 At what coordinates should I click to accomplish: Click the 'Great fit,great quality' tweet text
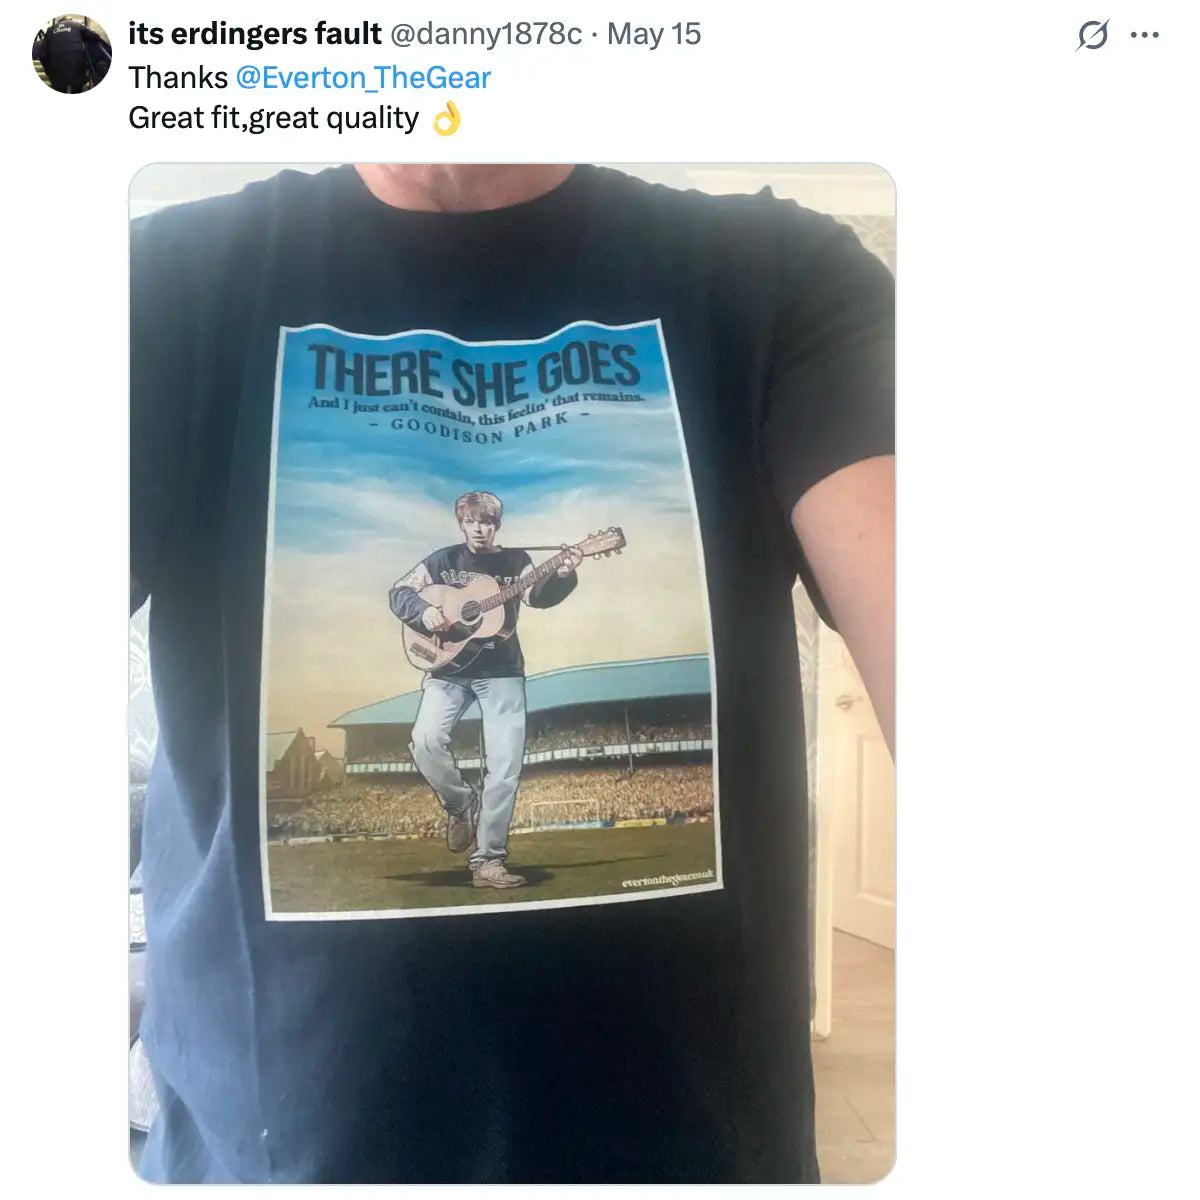point(273,118)
